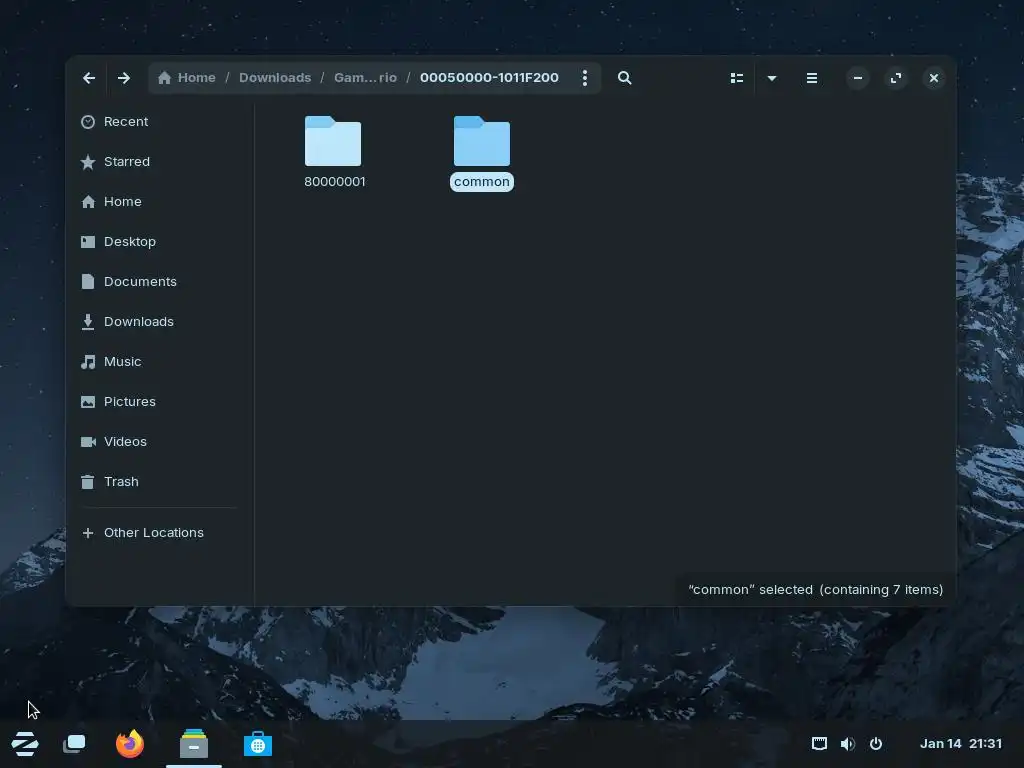Go to Home in the sidebar
This screenshot has width=1024, height=768.
pos(159,201)
